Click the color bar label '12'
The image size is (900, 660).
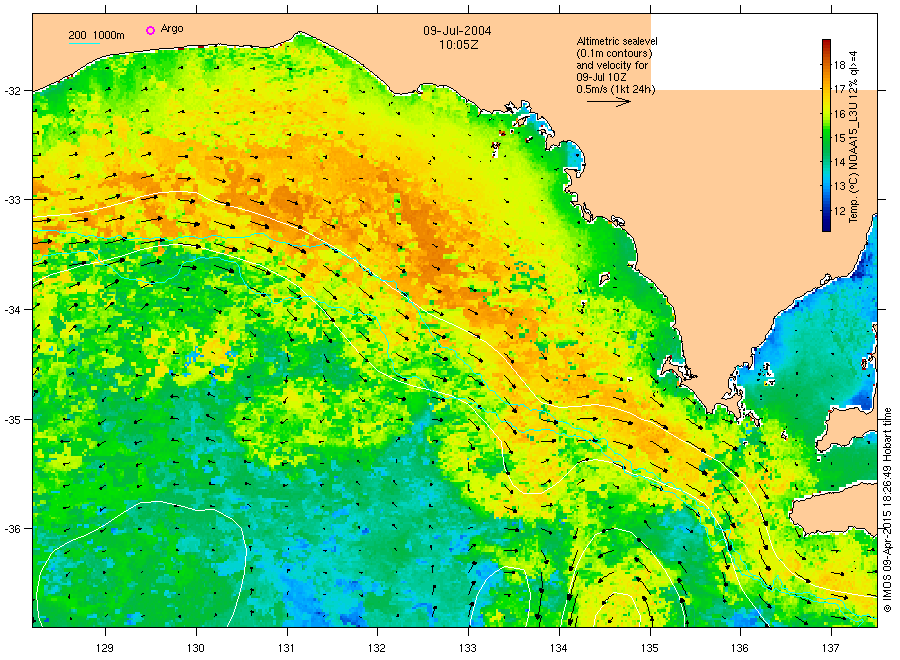click(840, 211)
